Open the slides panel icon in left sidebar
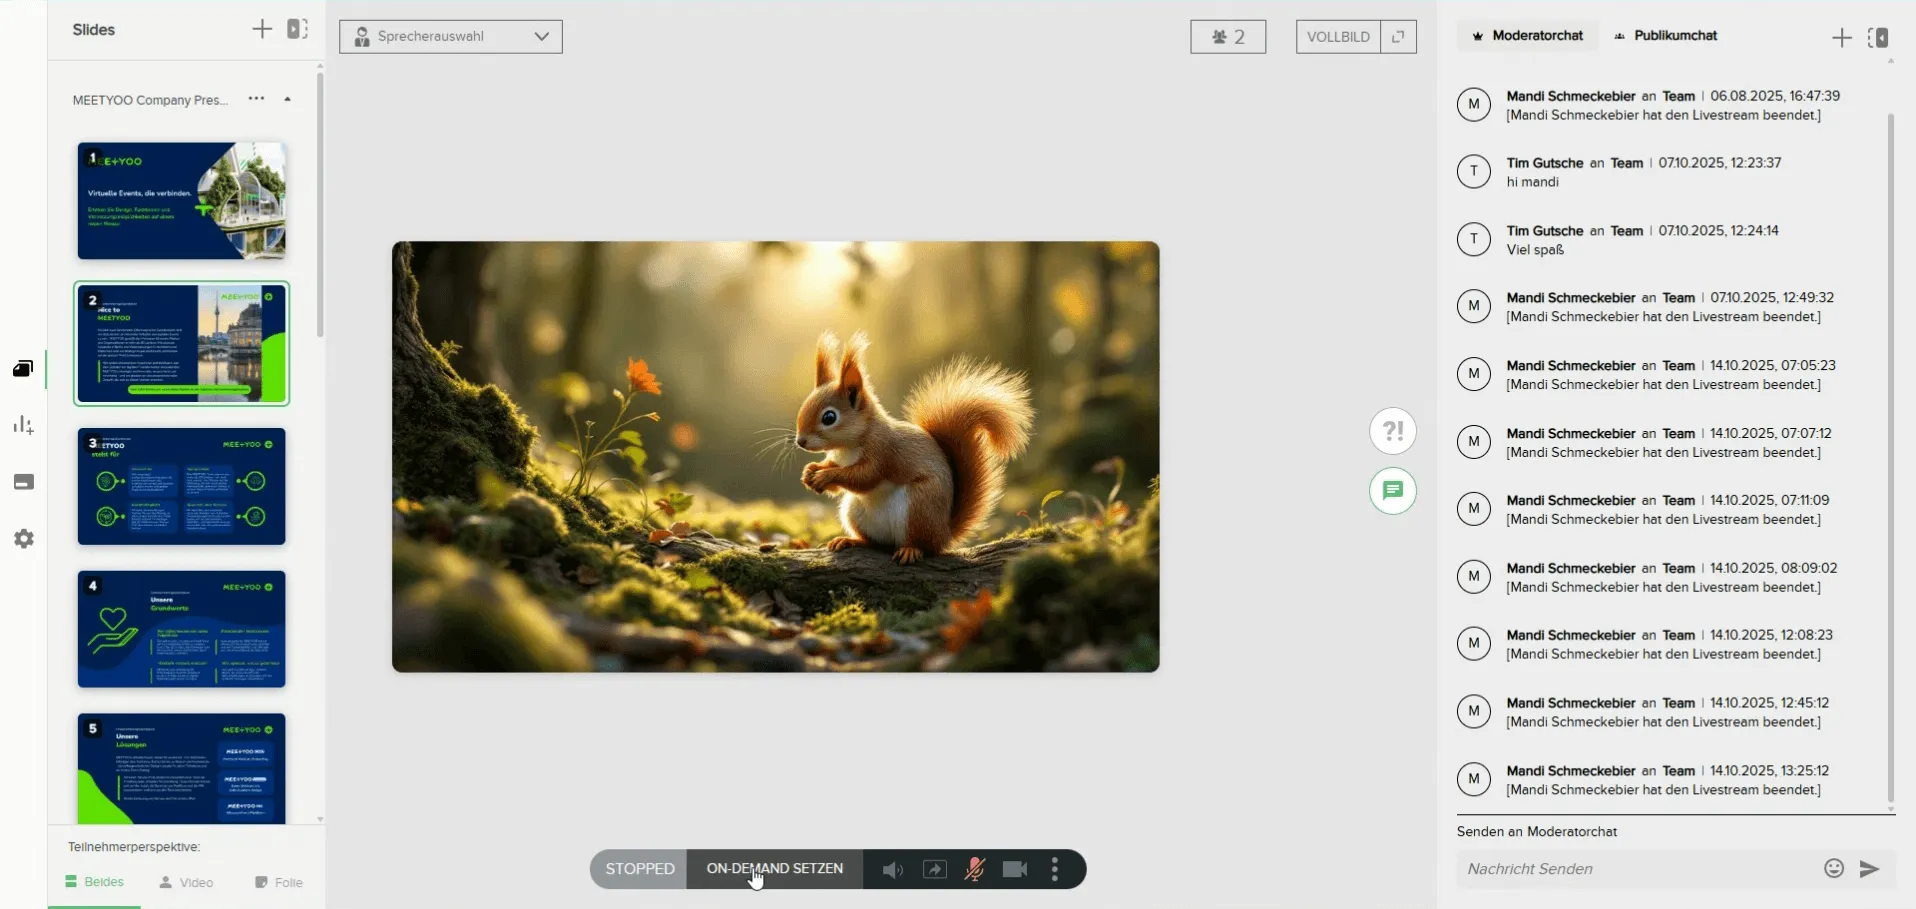The height and width of the screenshot is (909, 1916). (23, 369)
